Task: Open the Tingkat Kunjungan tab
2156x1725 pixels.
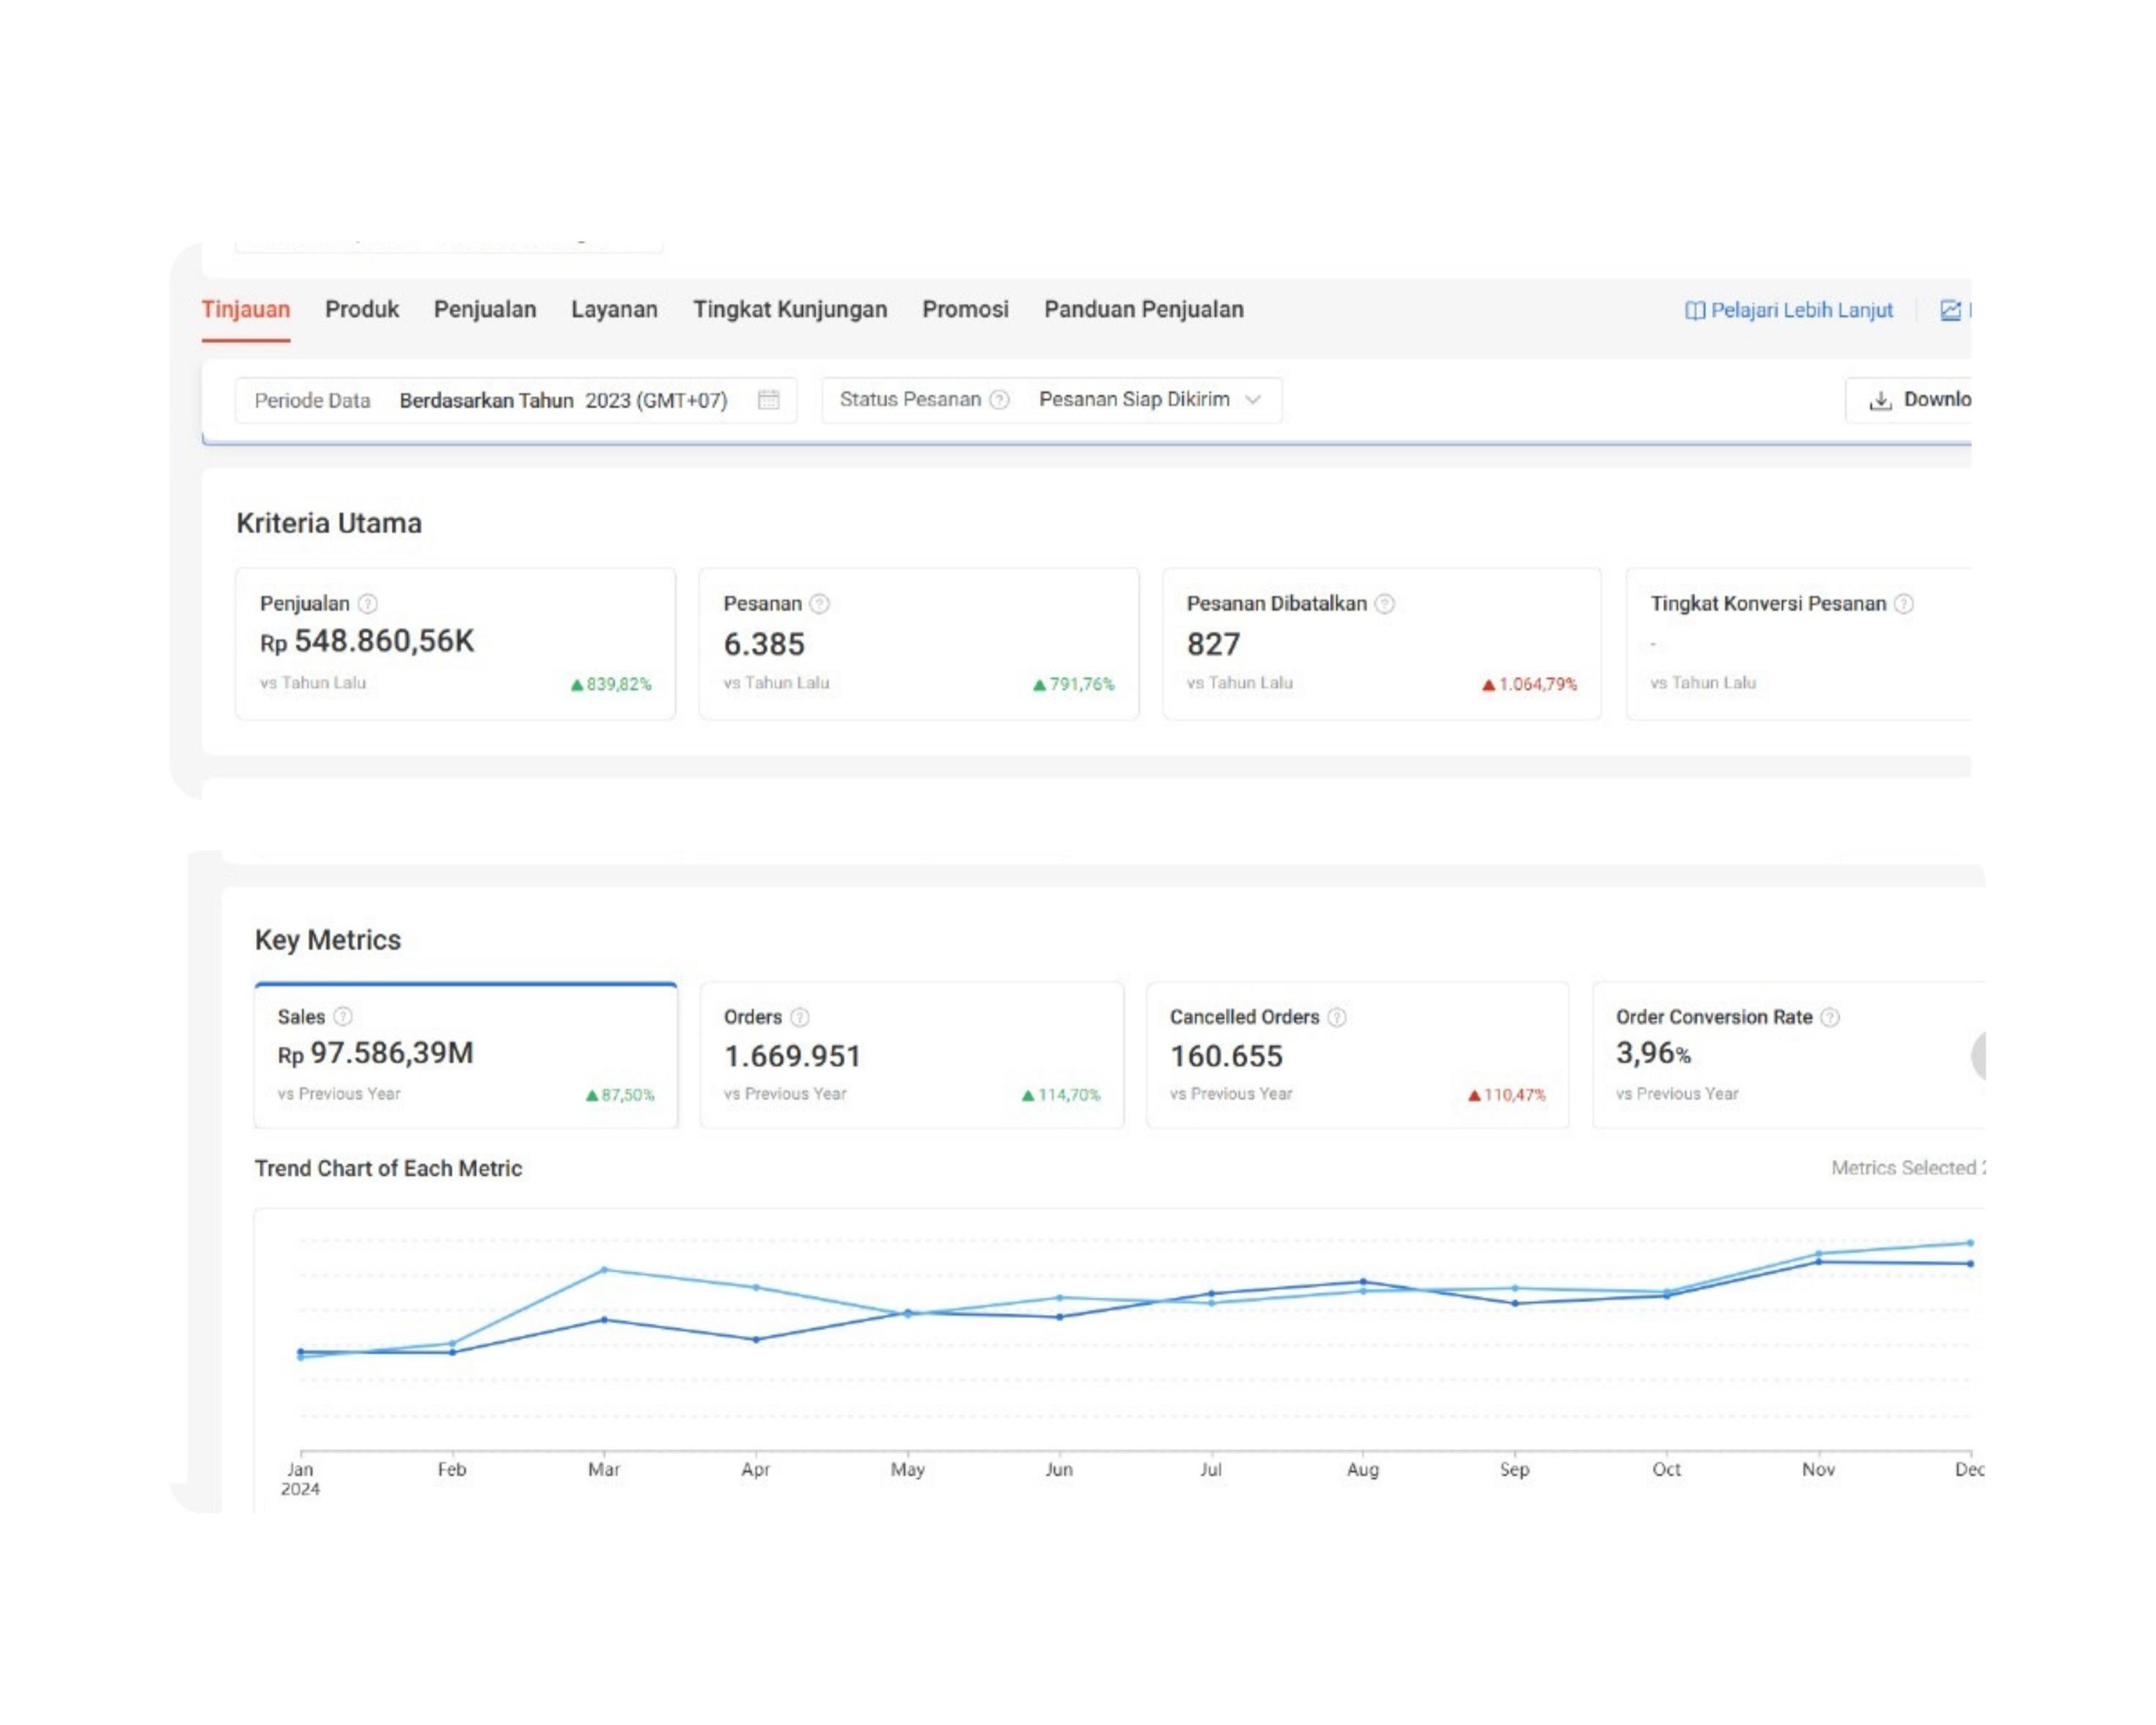Action: [x=790, y=310]
